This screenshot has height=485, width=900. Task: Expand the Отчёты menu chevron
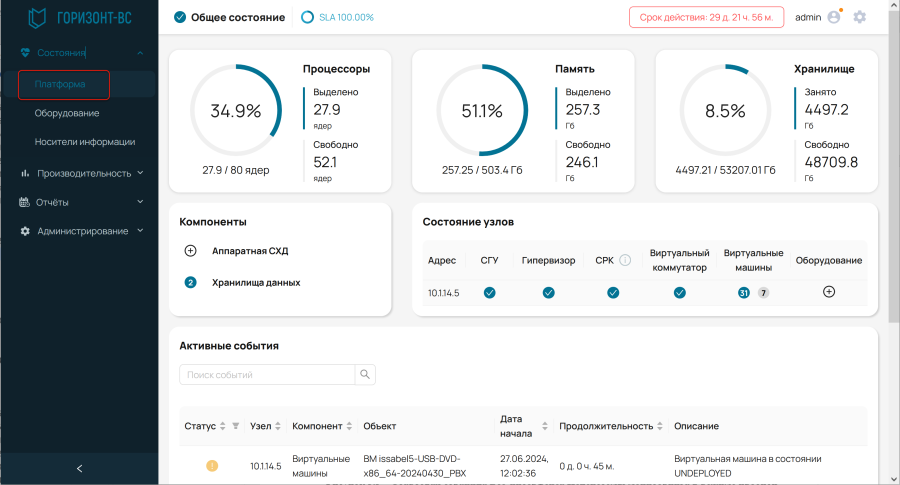pos(140,201)
